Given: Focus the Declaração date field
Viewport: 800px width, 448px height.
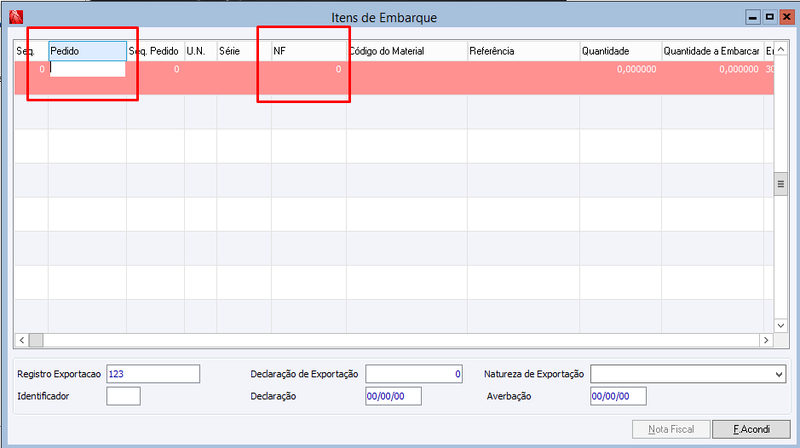Looking at the screenshot, I should point(393,396).
